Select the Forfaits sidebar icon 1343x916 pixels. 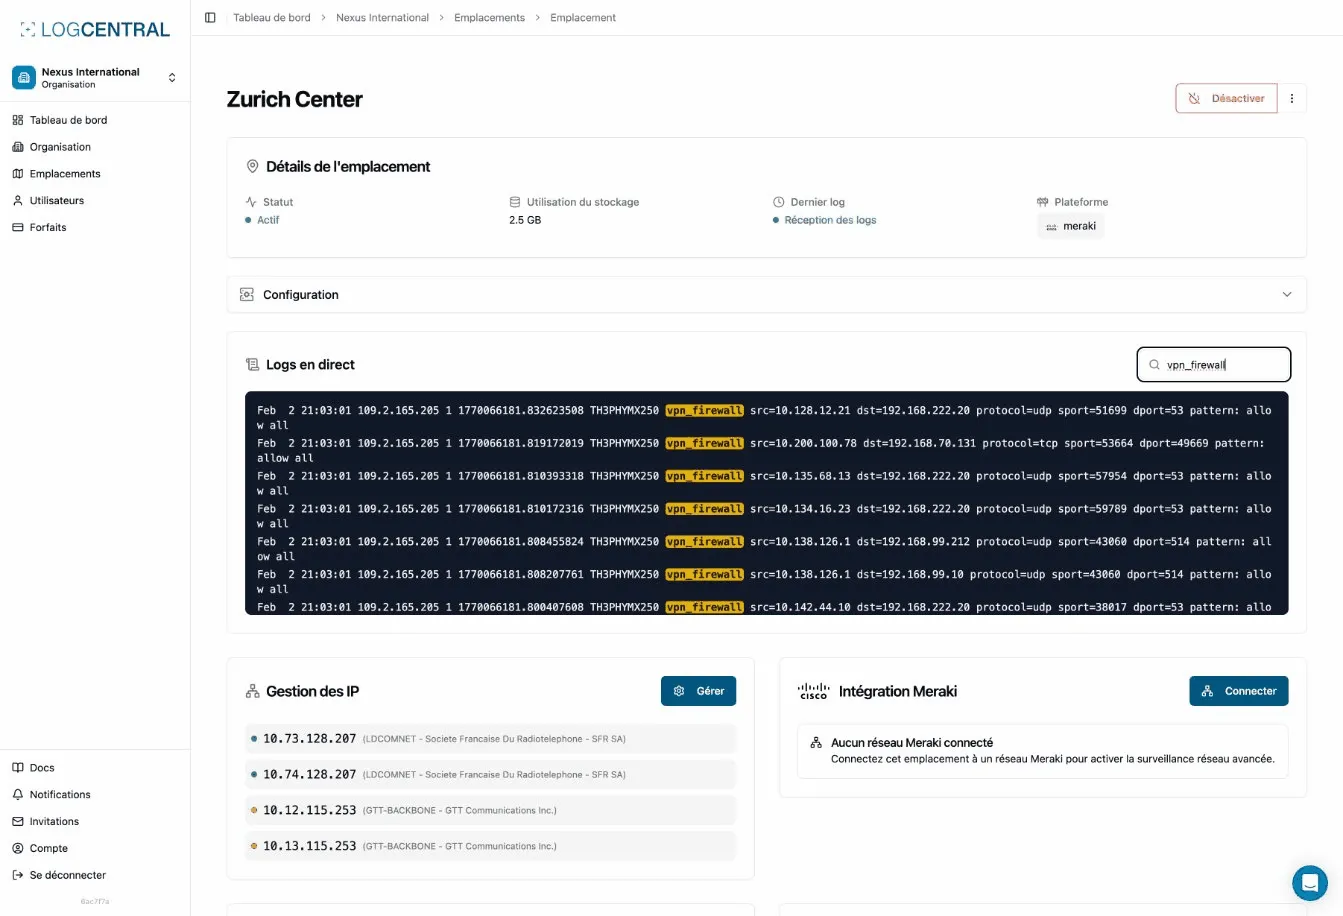pos(18,227)
